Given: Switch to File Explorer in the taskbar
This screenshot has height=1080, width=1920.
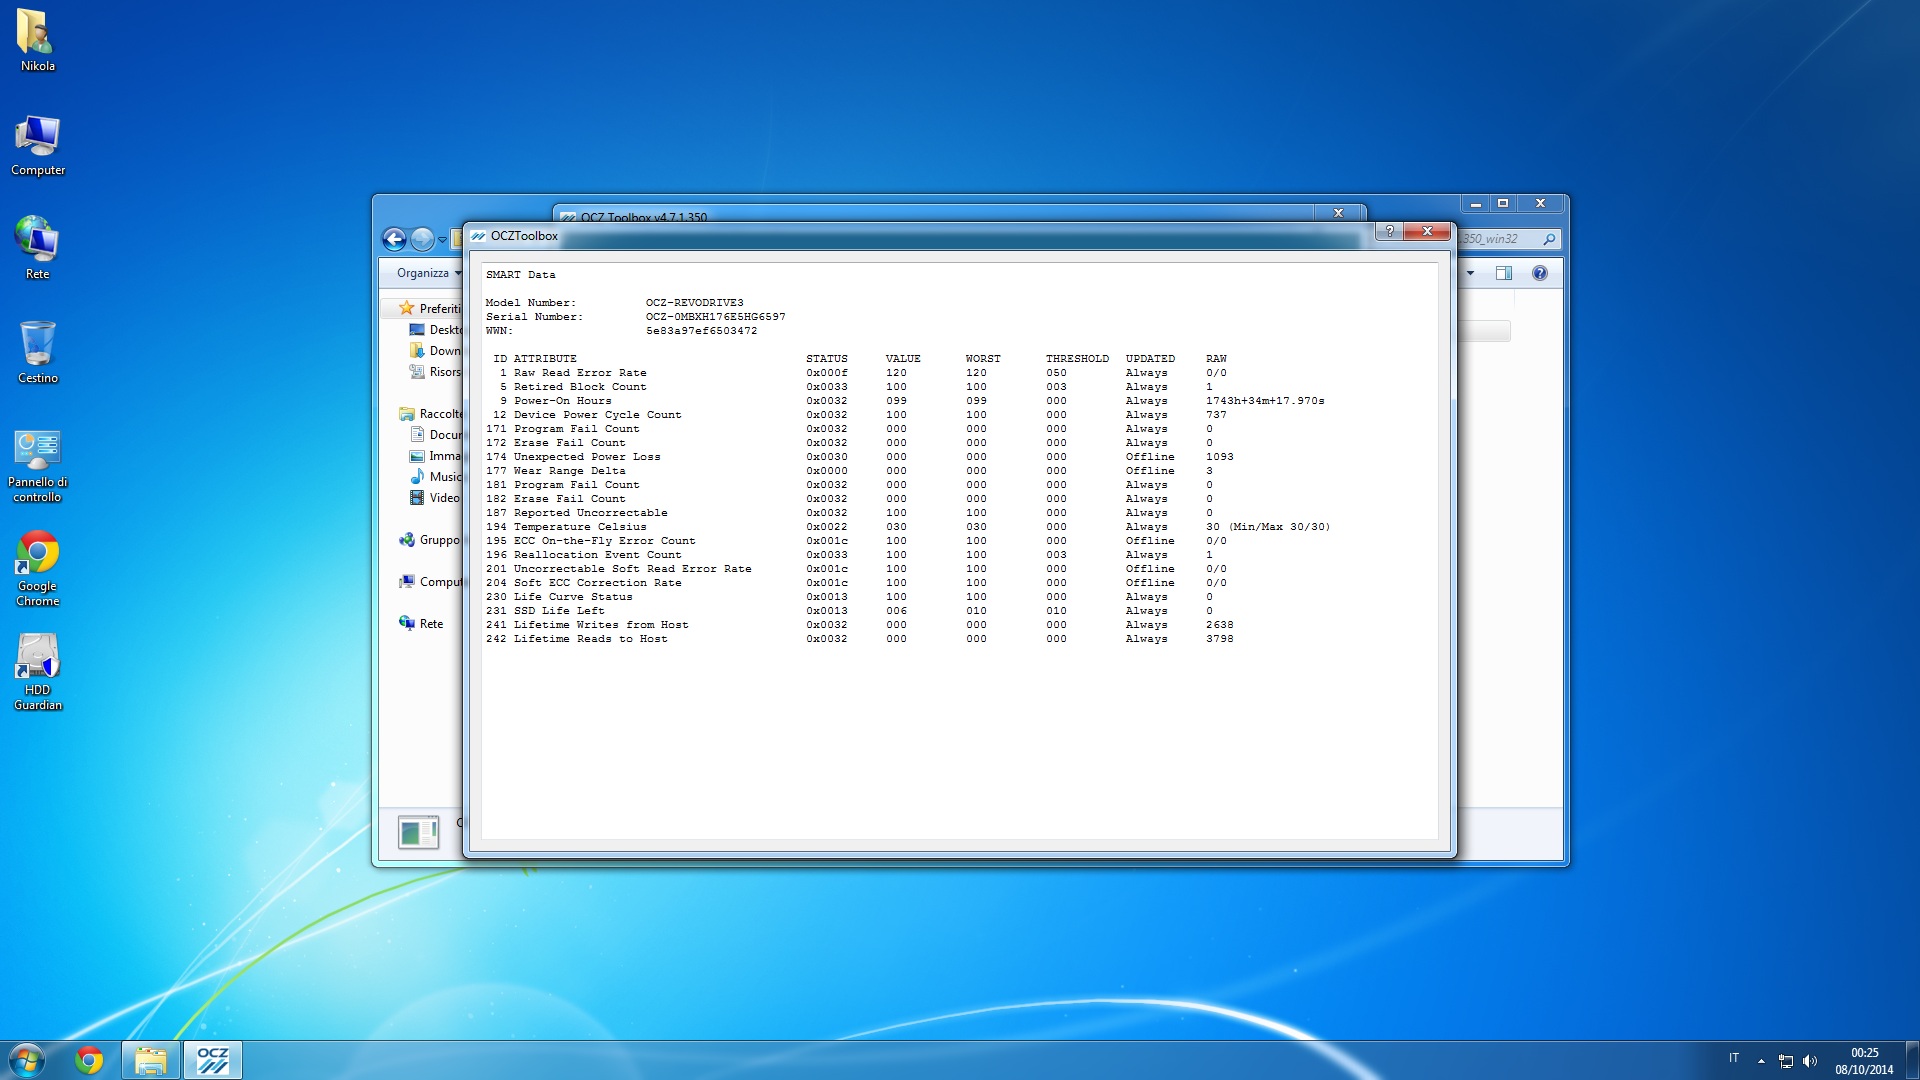Looking at the screenshot, I should 151,1060.
